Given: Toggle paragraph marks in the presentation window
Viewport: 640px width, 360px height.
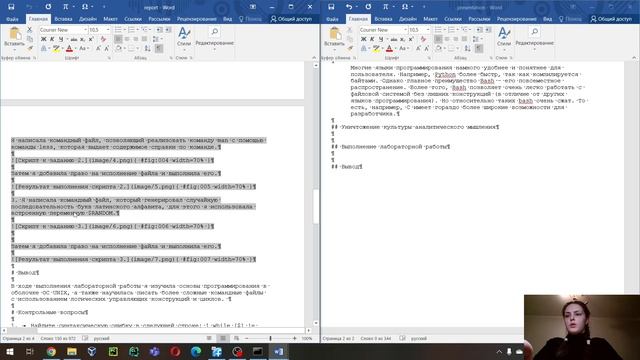Looking at the screenshot, I should (x=479, y=49).
